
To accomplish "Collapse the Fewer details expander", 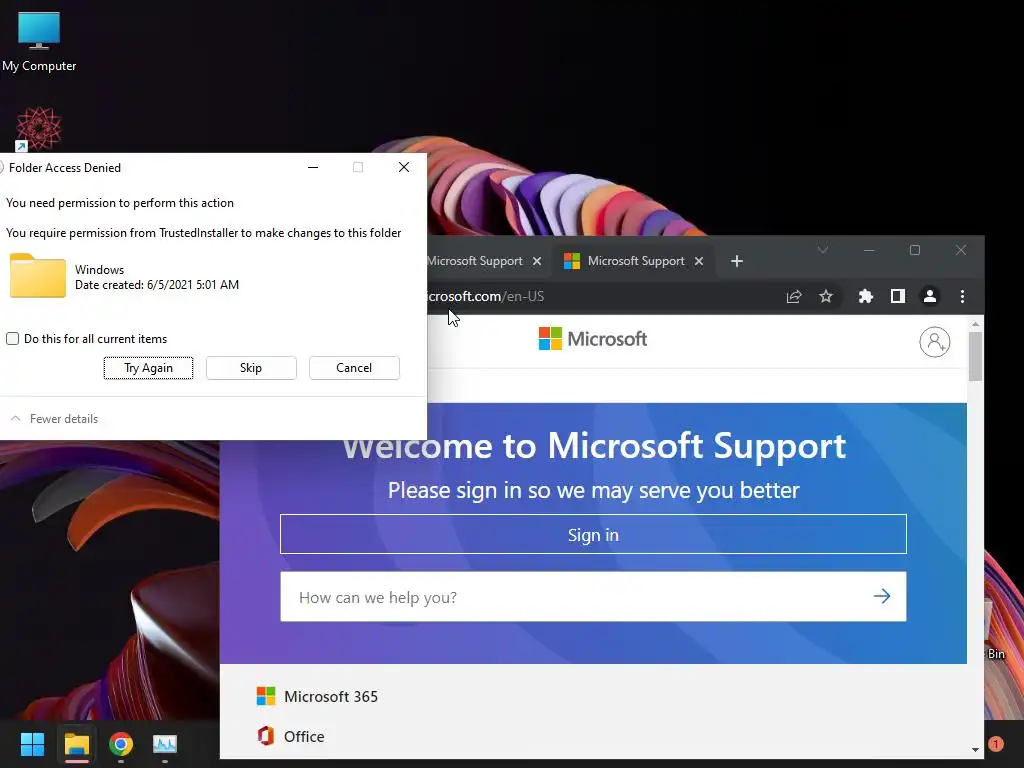I will 54,419.
